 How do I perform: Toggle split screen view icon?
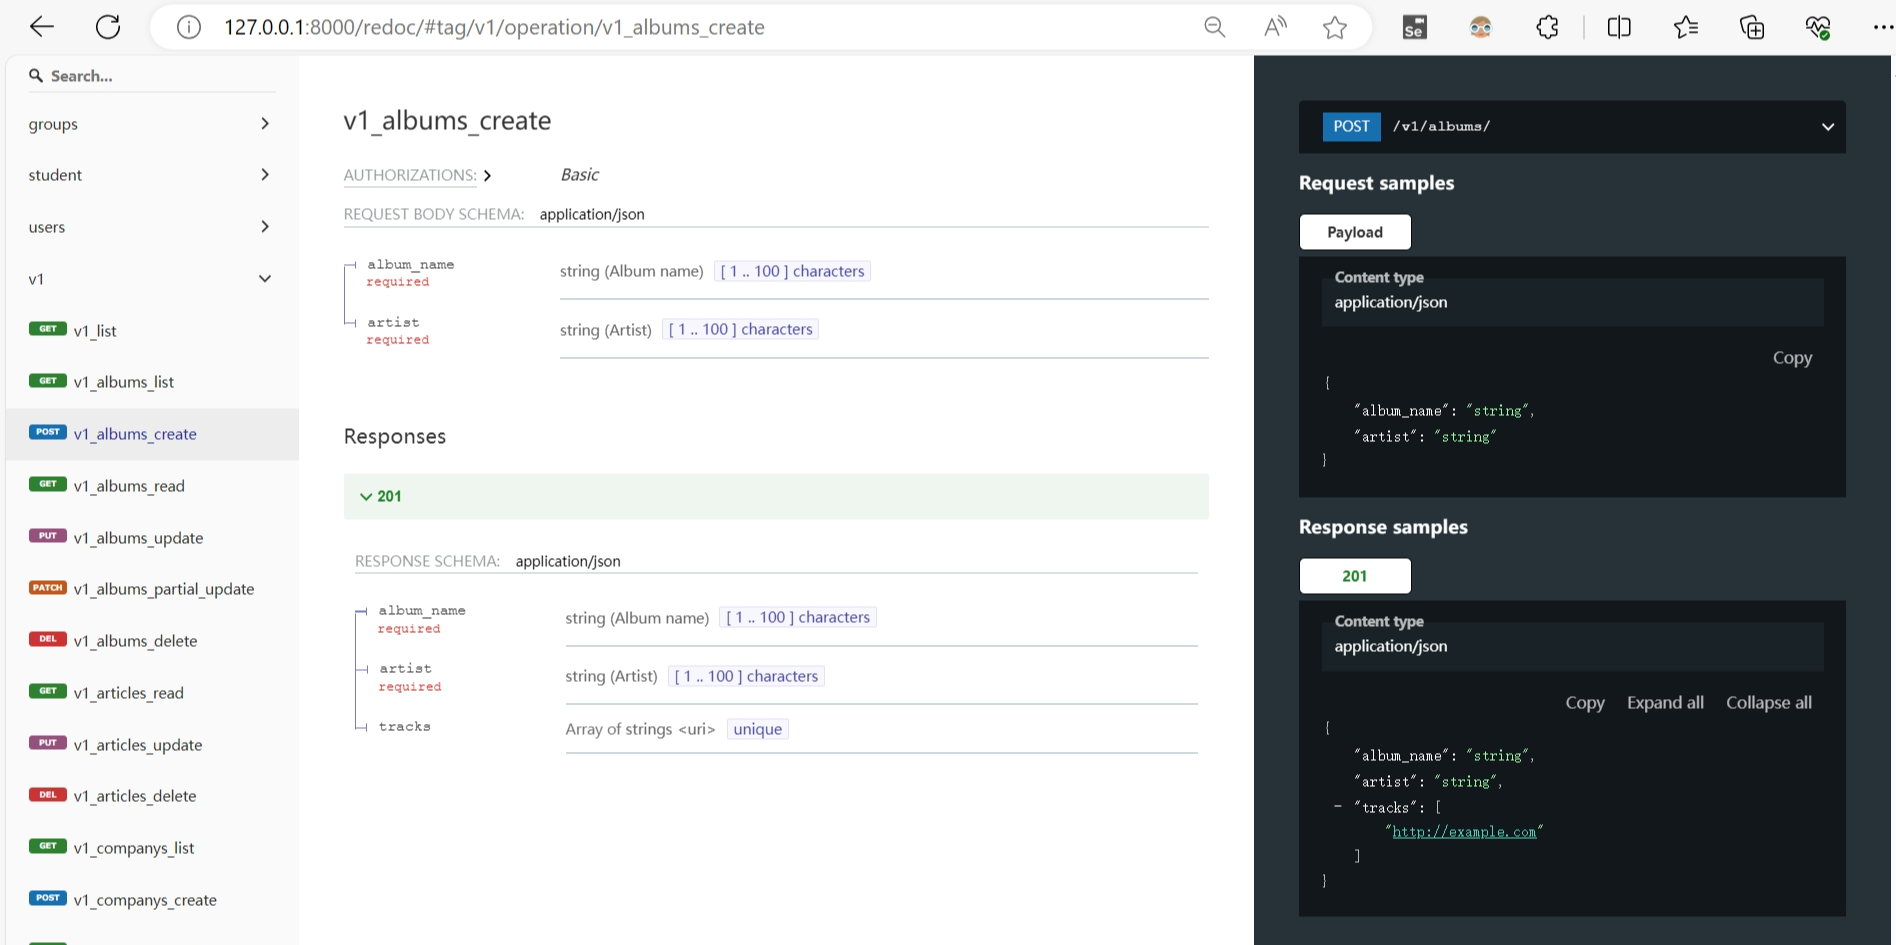pos(1619,27)
